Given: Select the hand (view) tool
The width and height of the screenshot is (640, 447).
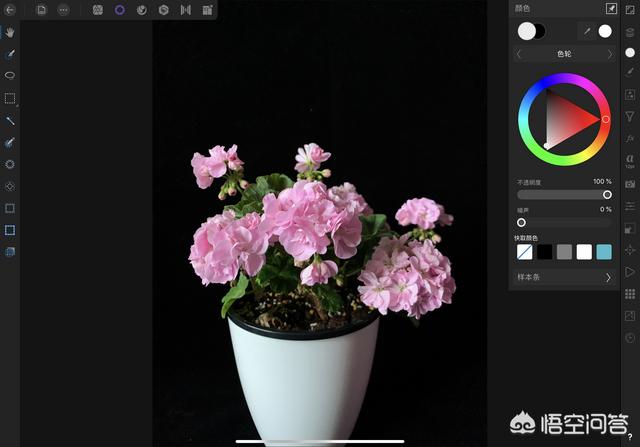Looking at the screenshot, I should (x=10, y=32).
